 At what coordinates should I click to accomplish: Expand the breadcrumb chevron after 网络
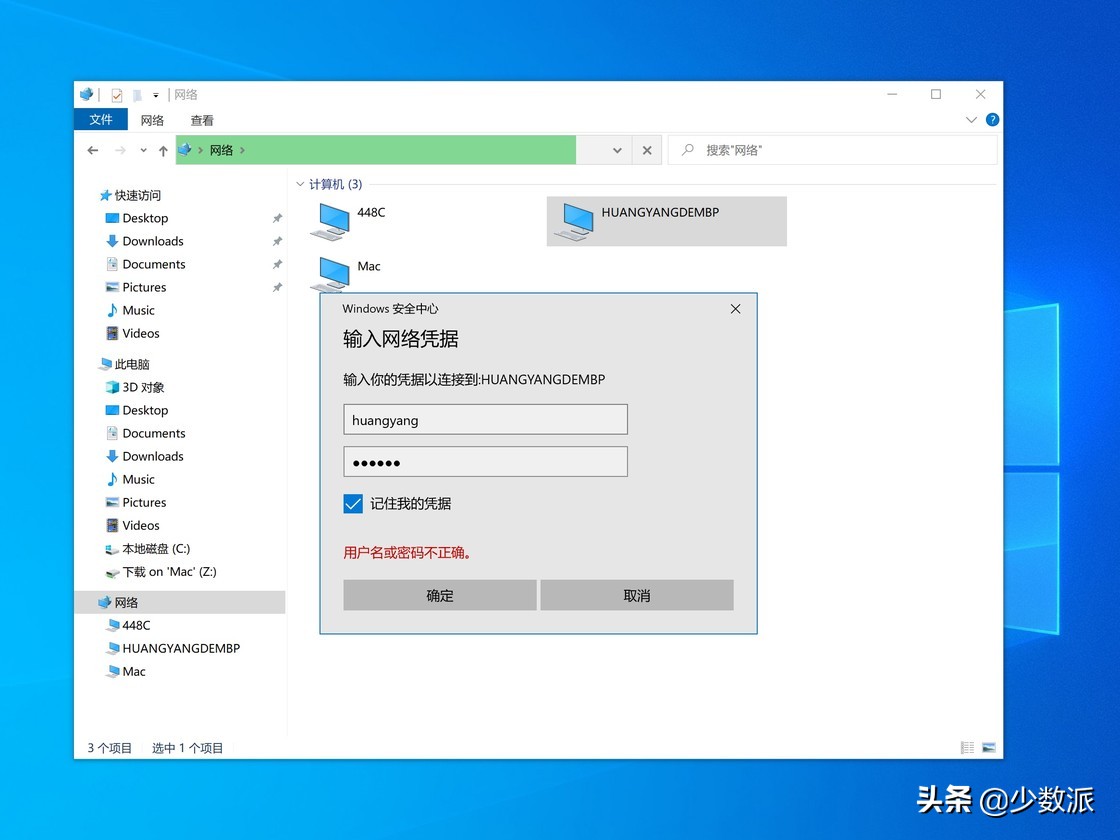[x=243, y=150]
